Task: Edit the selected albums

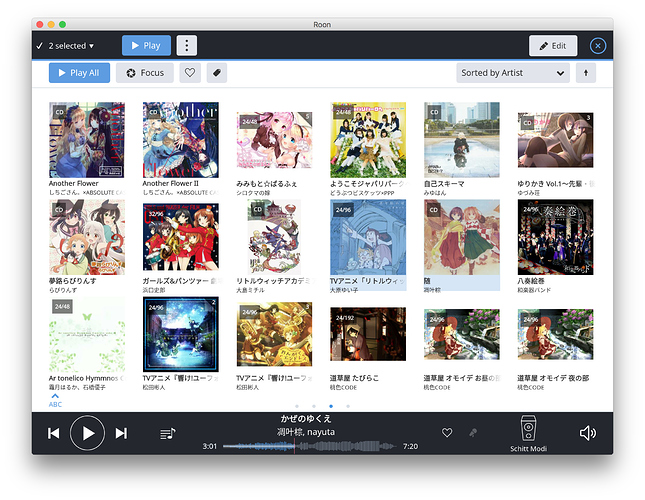Action: pos(553,46)
